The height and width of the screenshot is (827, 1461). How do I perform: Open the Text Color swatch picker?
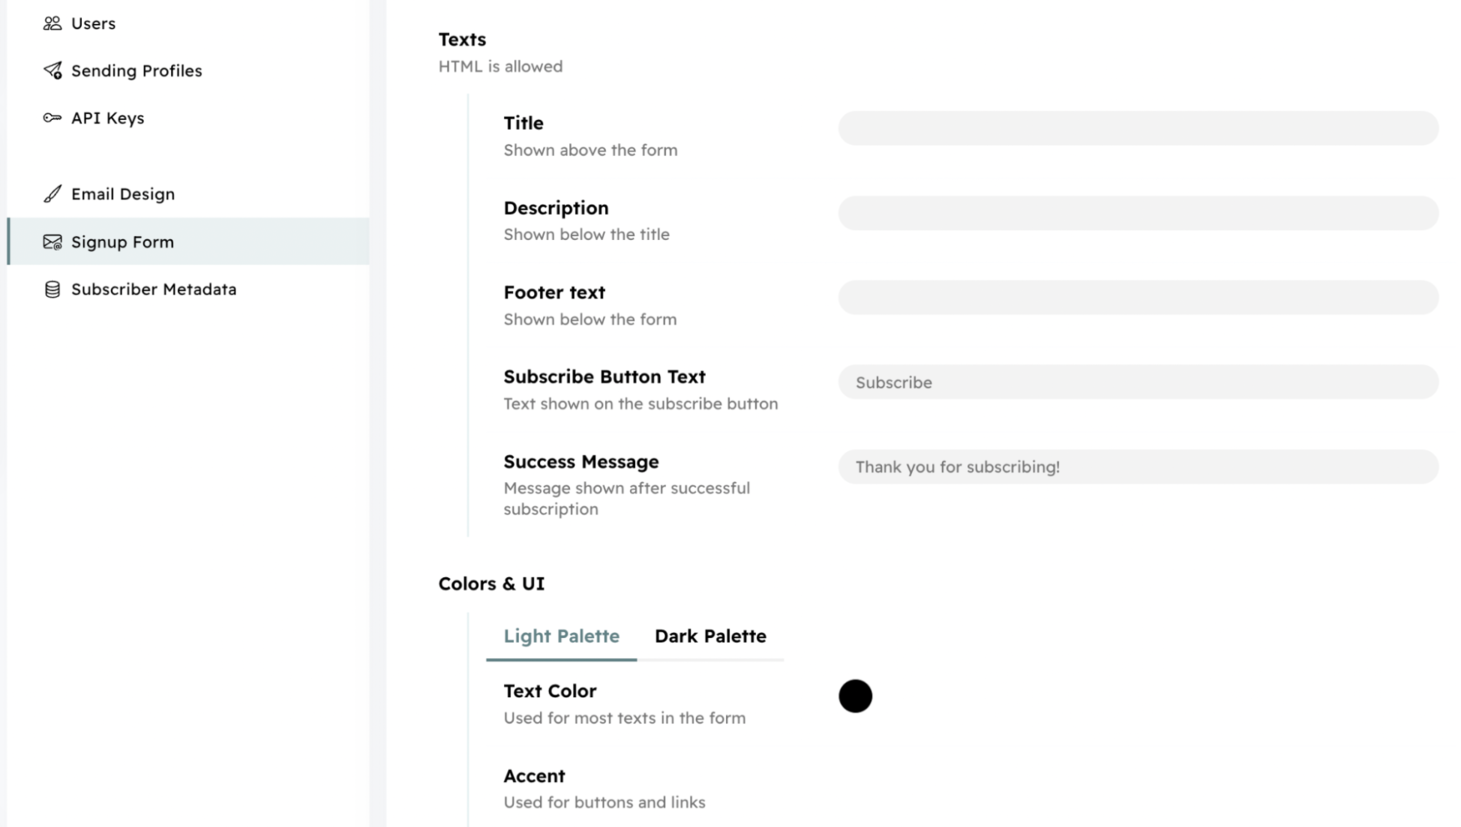click(x=855, y=696)
